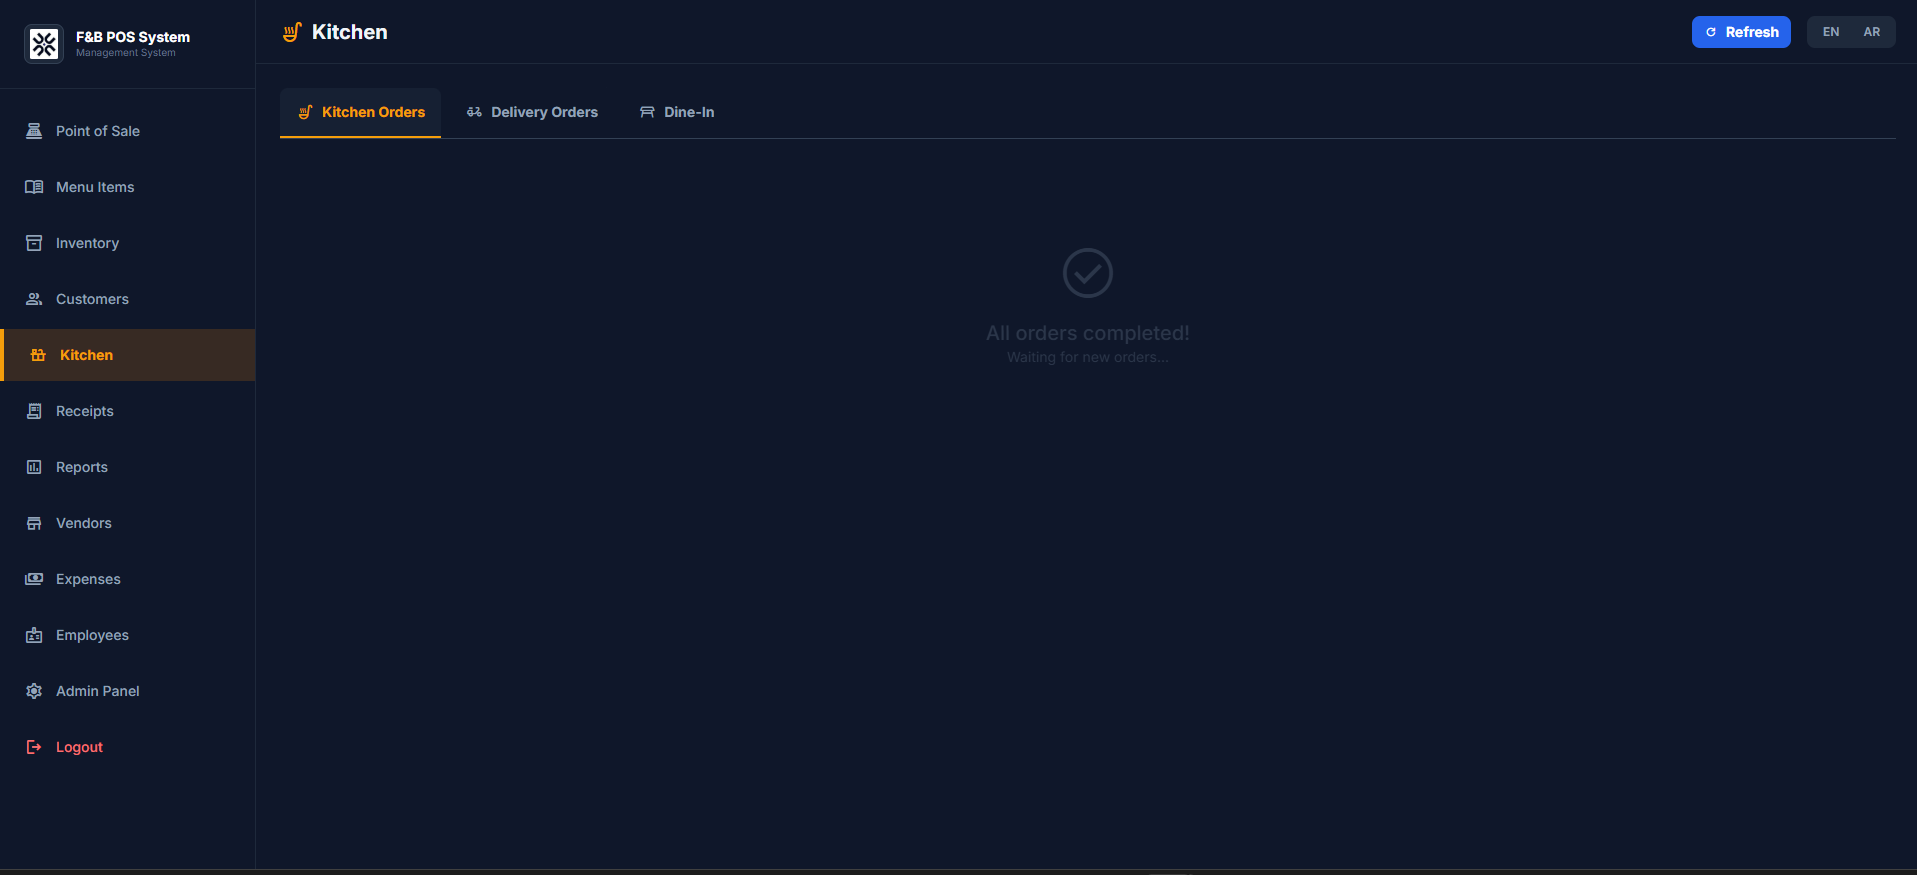The height and width of the screenshot is (875, 1917).
Task: Open Expenses from sidebar
Action: (x=128, y=579)
